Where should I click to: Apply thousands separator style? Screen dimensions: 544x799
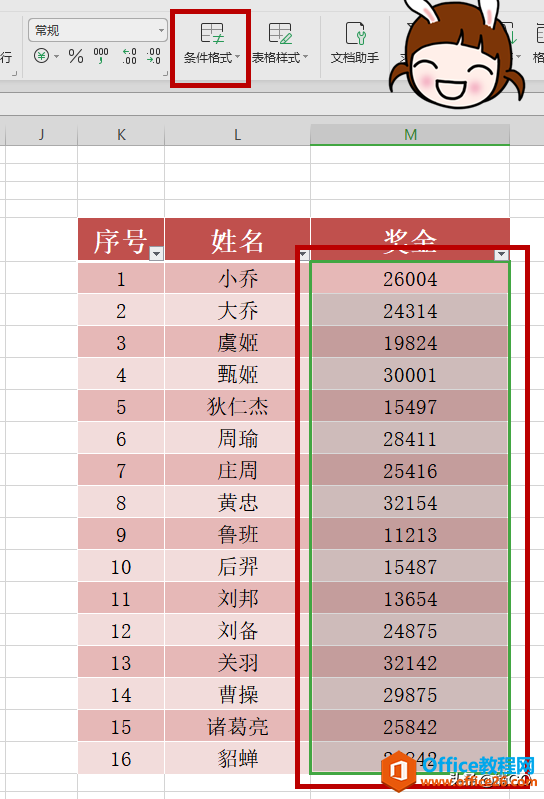click(x=101, y=56)
